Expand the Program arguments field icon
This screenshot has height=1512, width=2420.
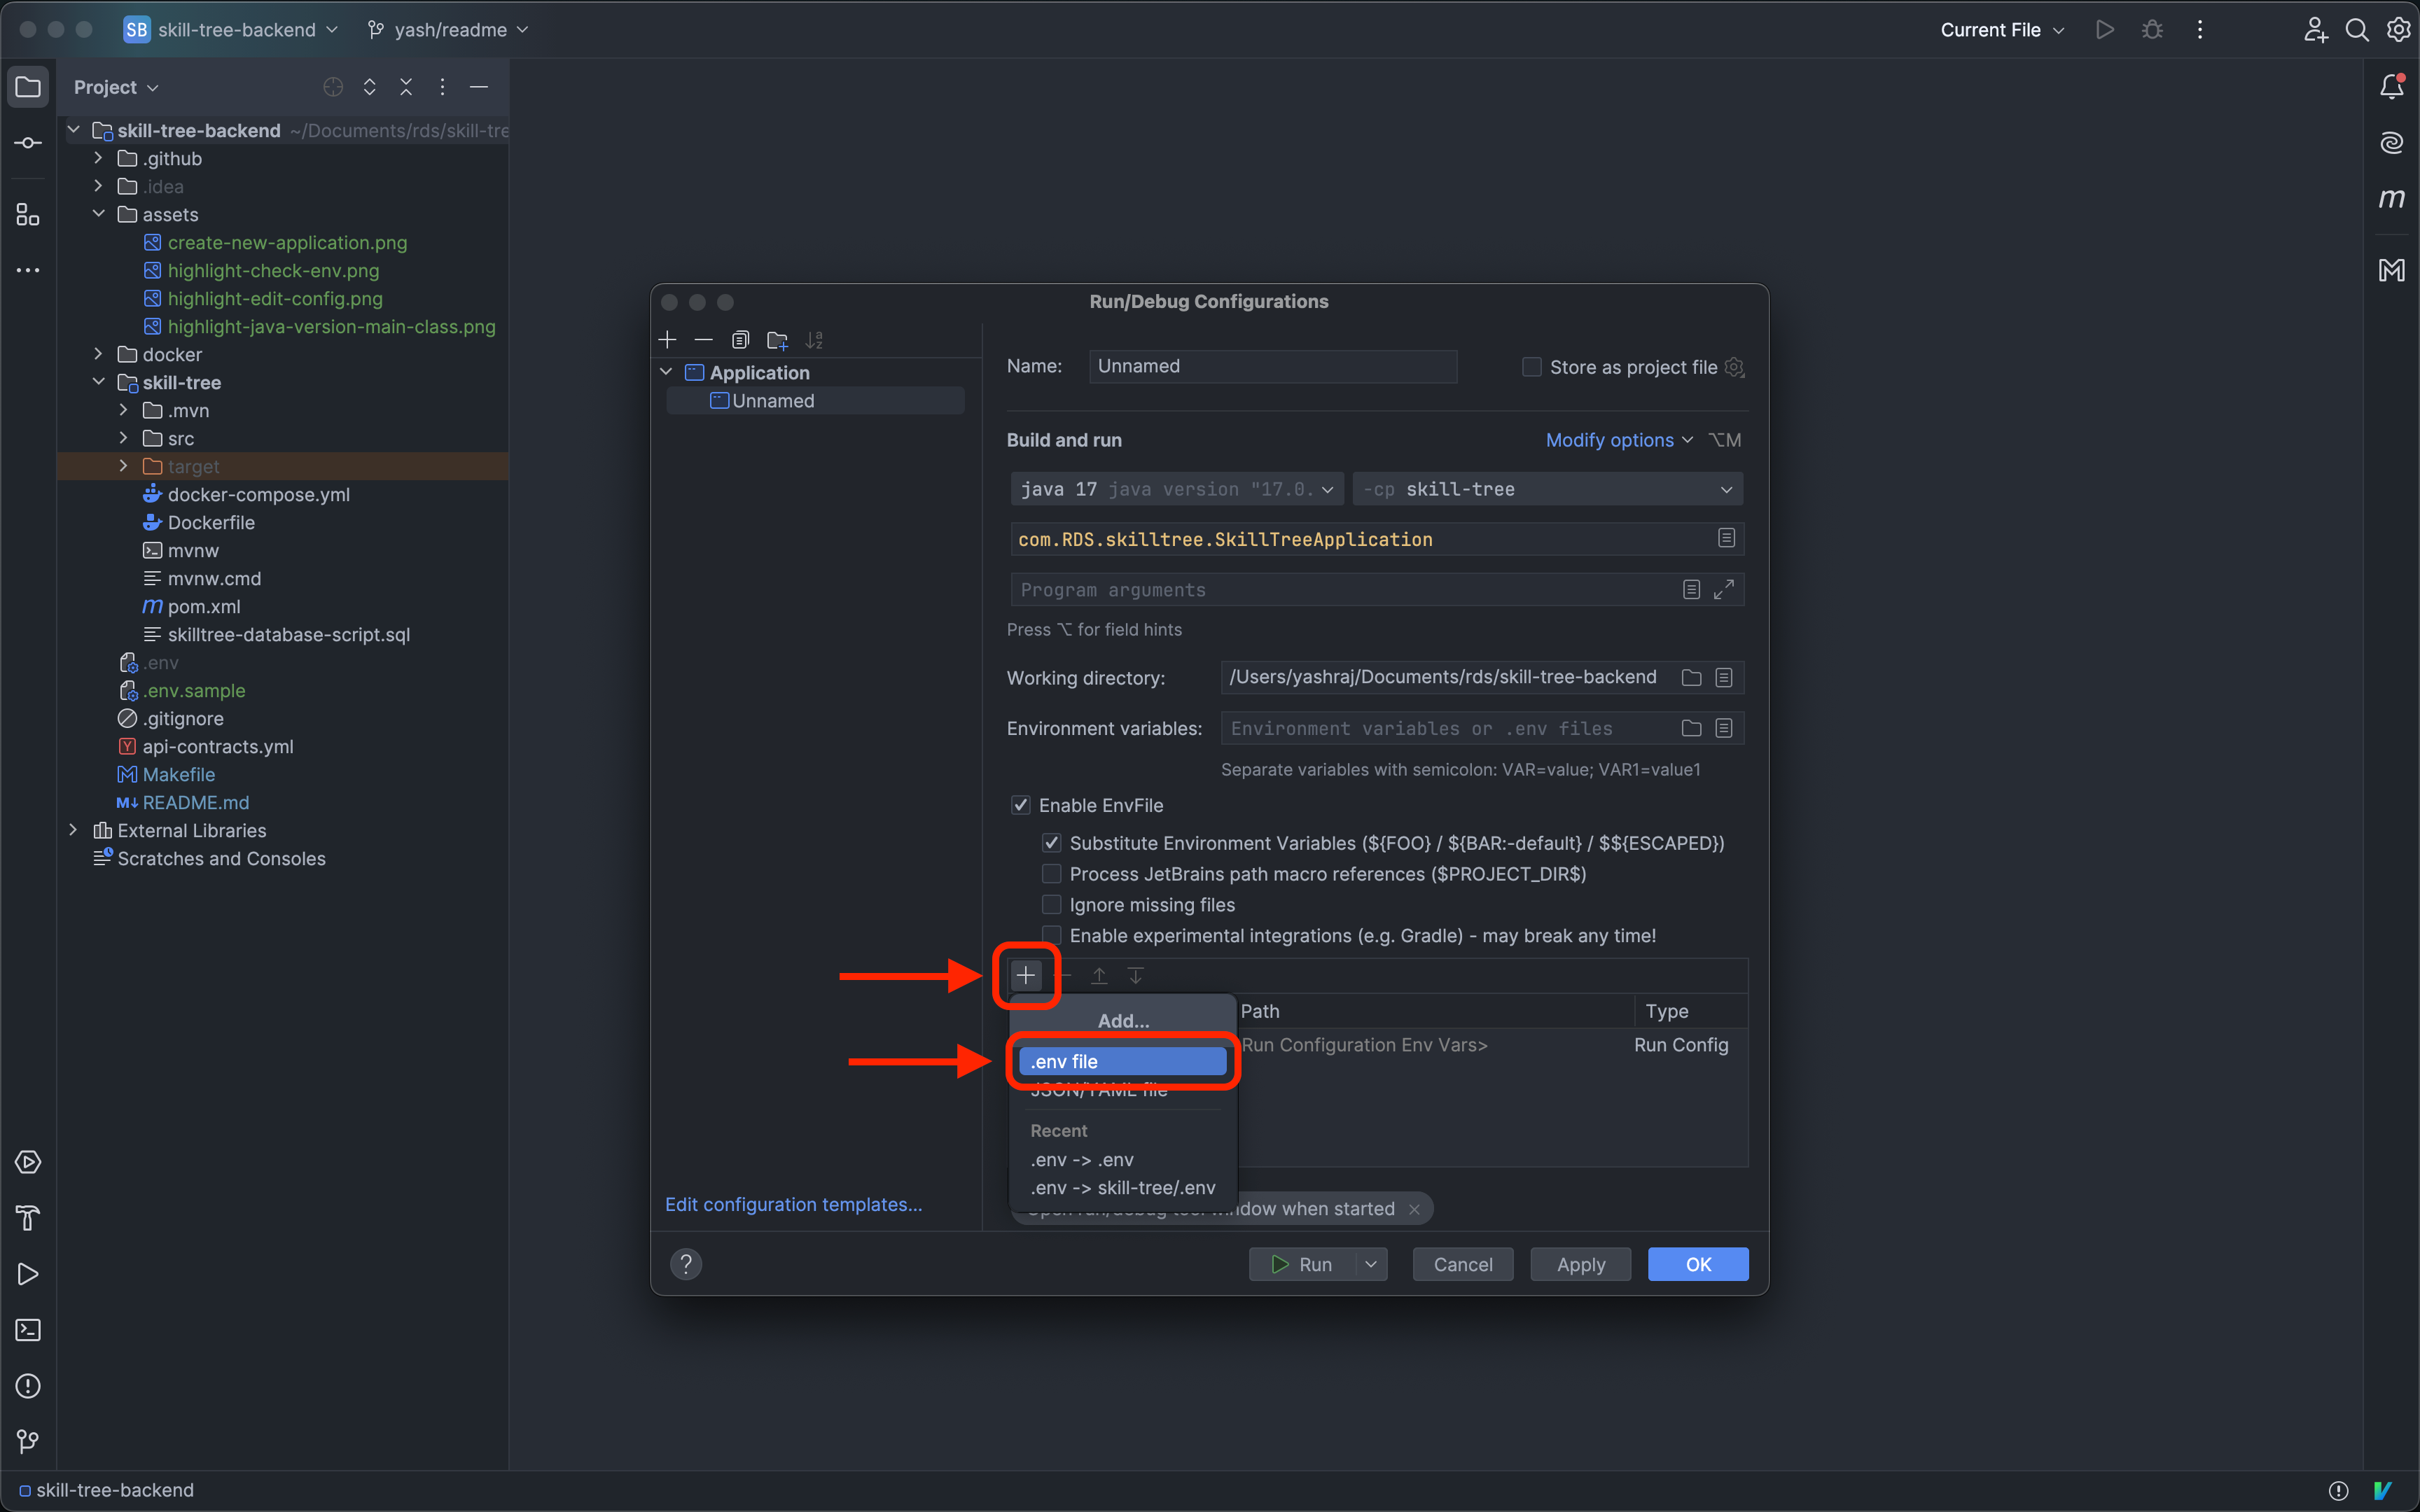point(1724,590)
